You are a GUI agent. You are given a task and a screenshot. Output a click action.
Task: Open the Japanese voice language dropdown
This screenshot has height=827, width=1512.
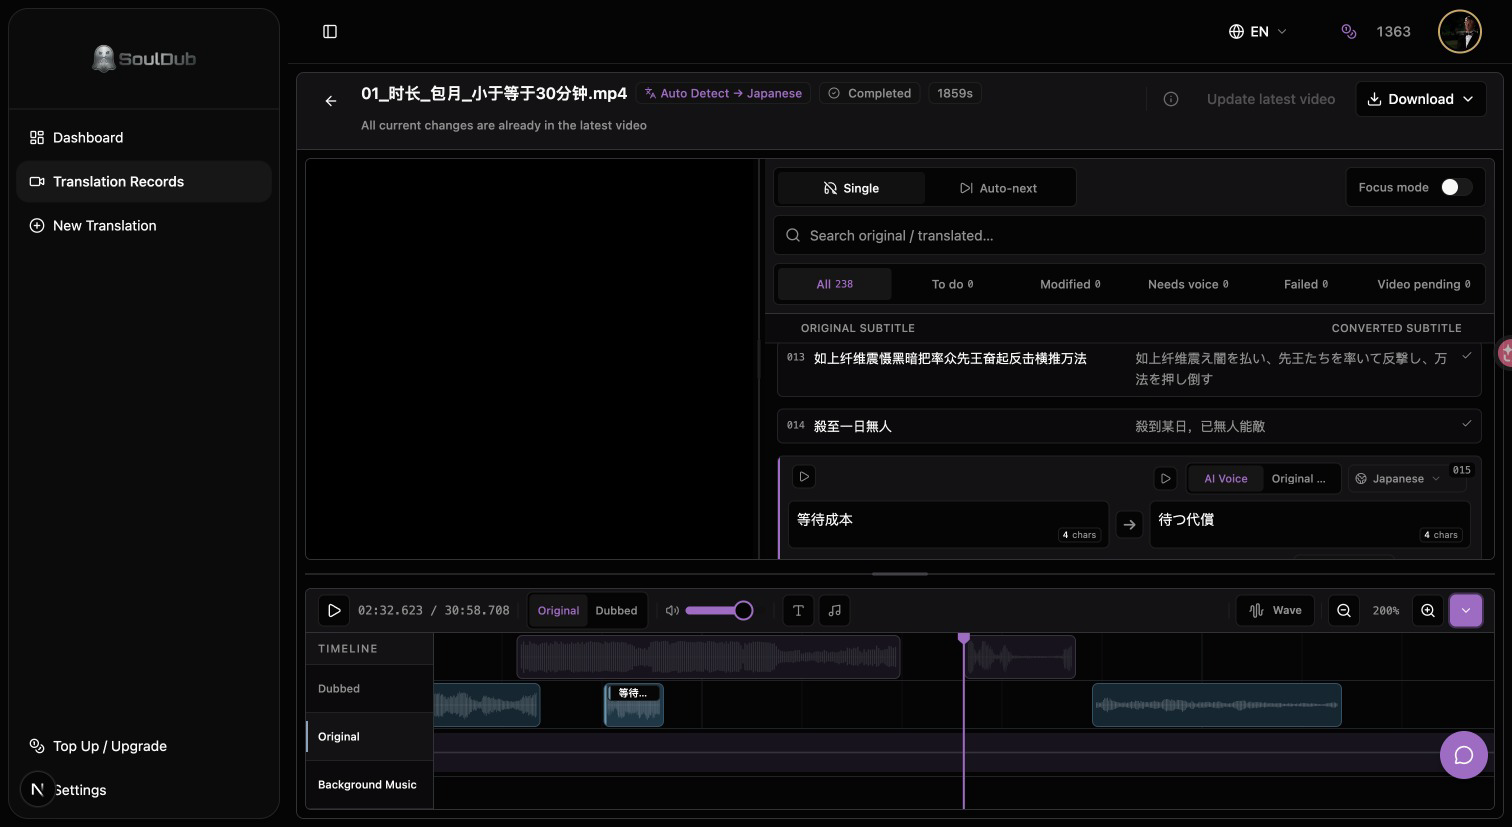pos(1397,479)
